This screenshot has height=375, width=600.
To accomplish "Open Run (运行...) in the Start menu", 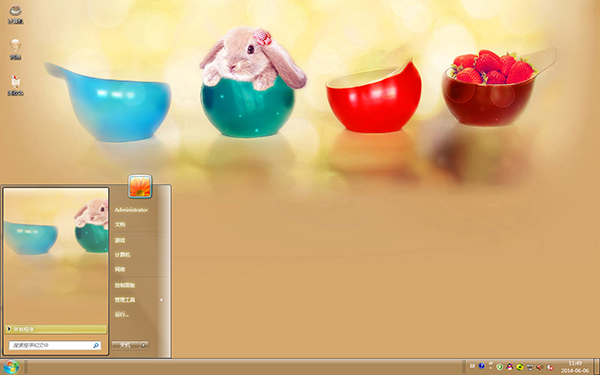I will click(122, 315).
